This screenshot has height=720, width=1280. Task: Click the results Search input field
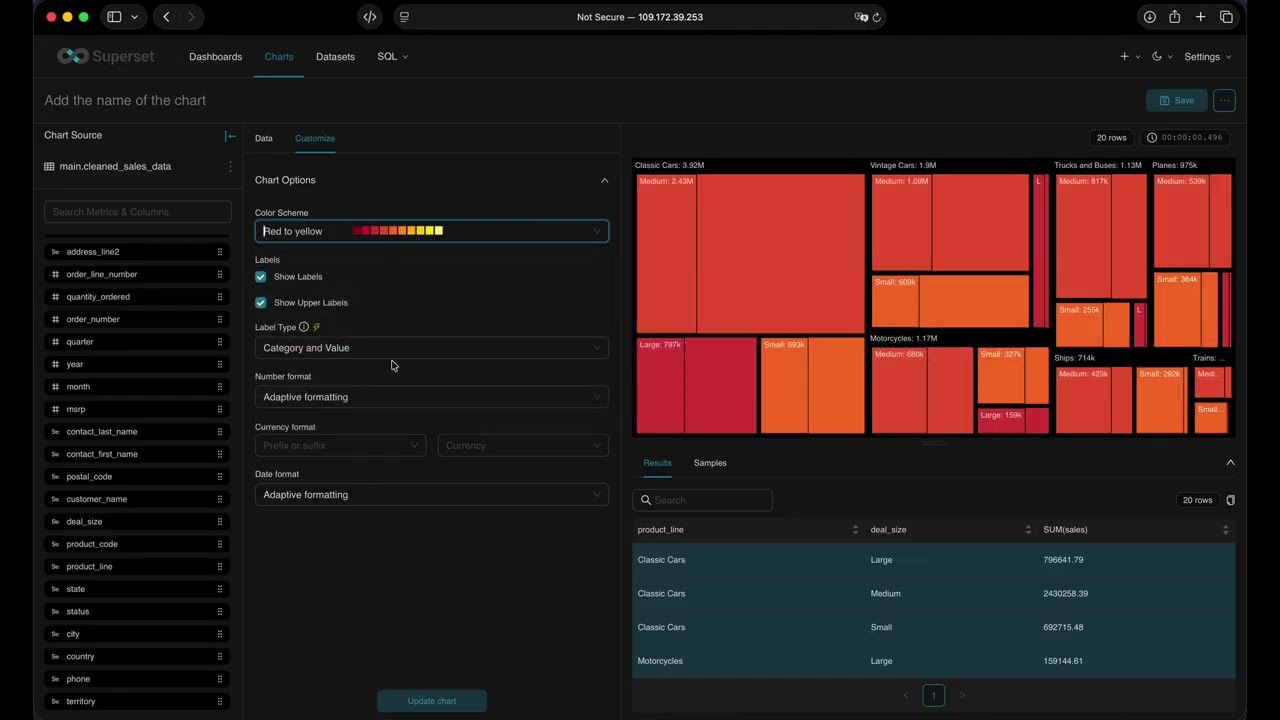(x=702, y=500)
